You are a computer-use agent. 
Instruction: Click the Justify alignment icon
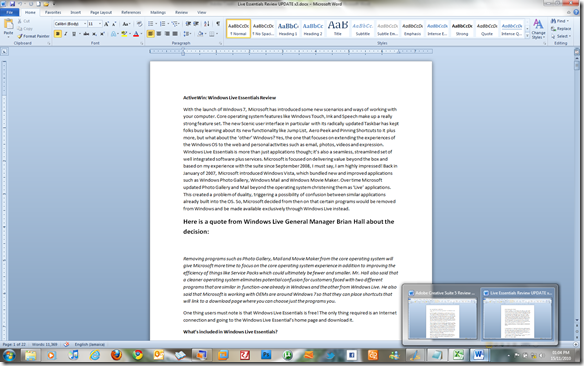click(x=175, y=34)
